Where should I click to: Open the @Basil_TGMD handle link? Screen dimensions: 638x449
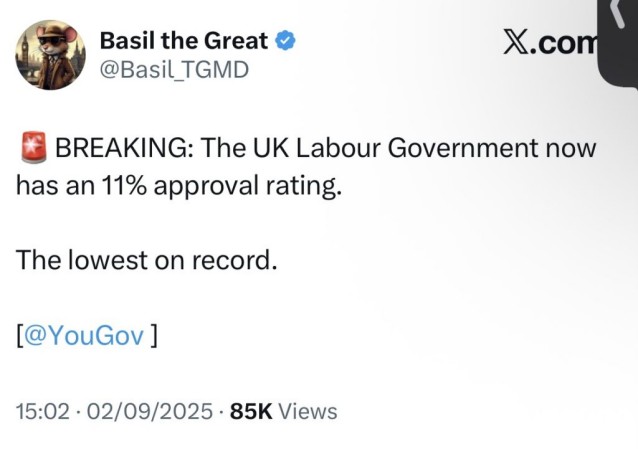[x=174, y=70]
